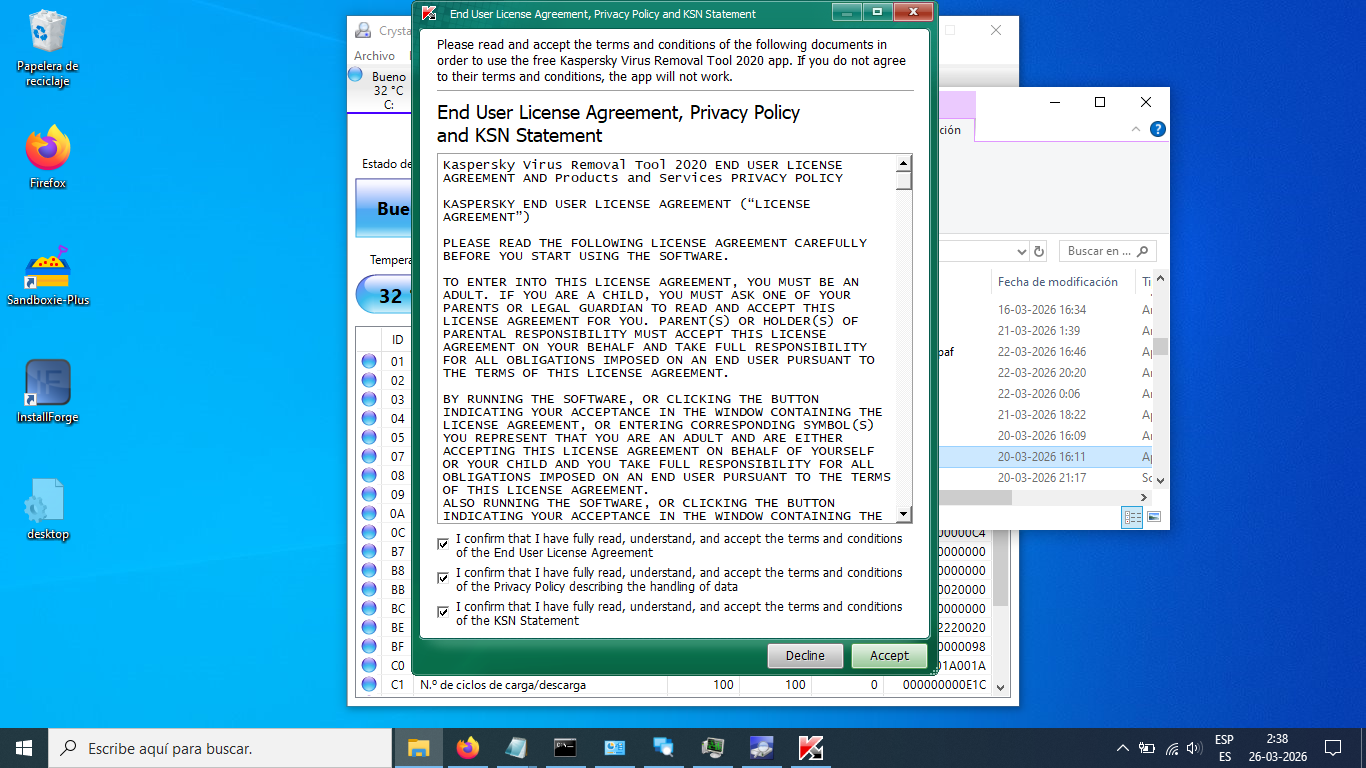Accept the Kaspersky license agreement
This screenshot has width=1366, height=768.
pyautogui.click(x=888, y=656)
